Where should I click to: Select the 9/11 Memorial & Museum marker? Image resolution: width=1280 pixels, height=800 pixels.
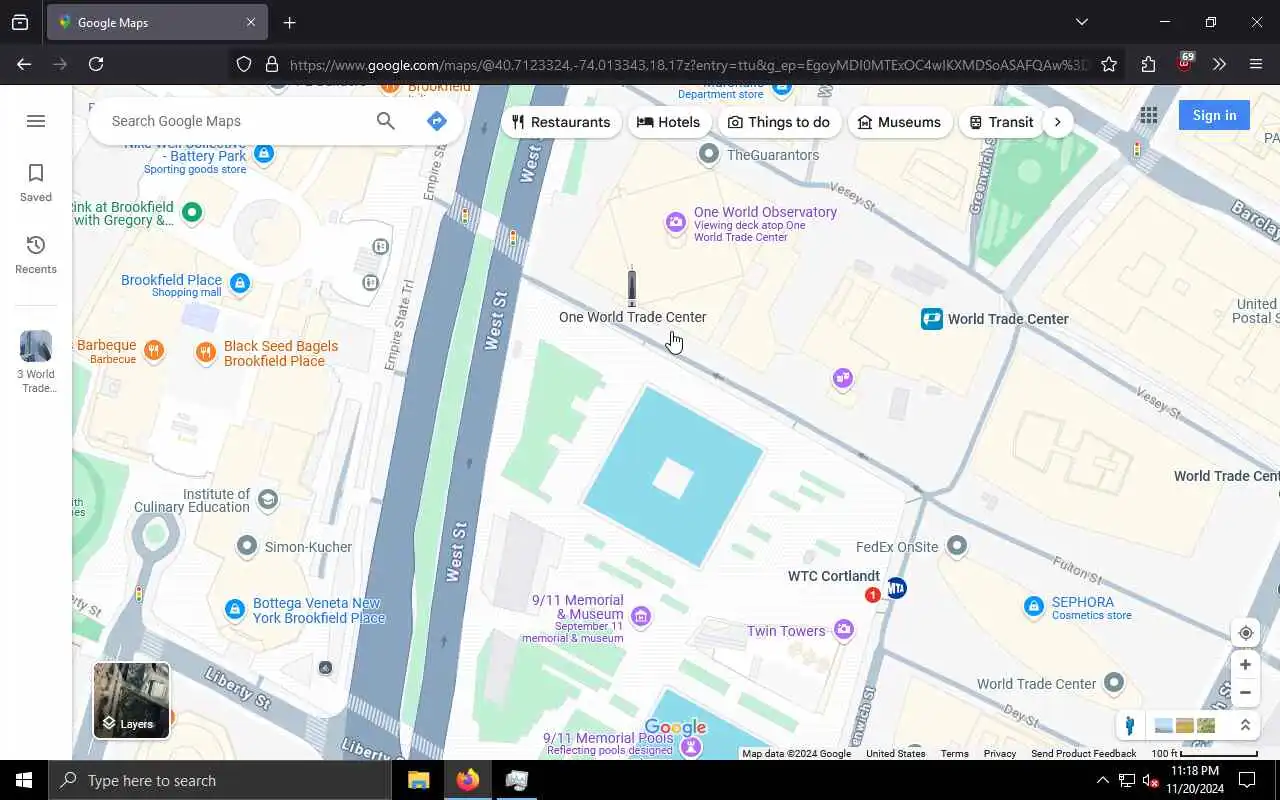coord(641,616)
